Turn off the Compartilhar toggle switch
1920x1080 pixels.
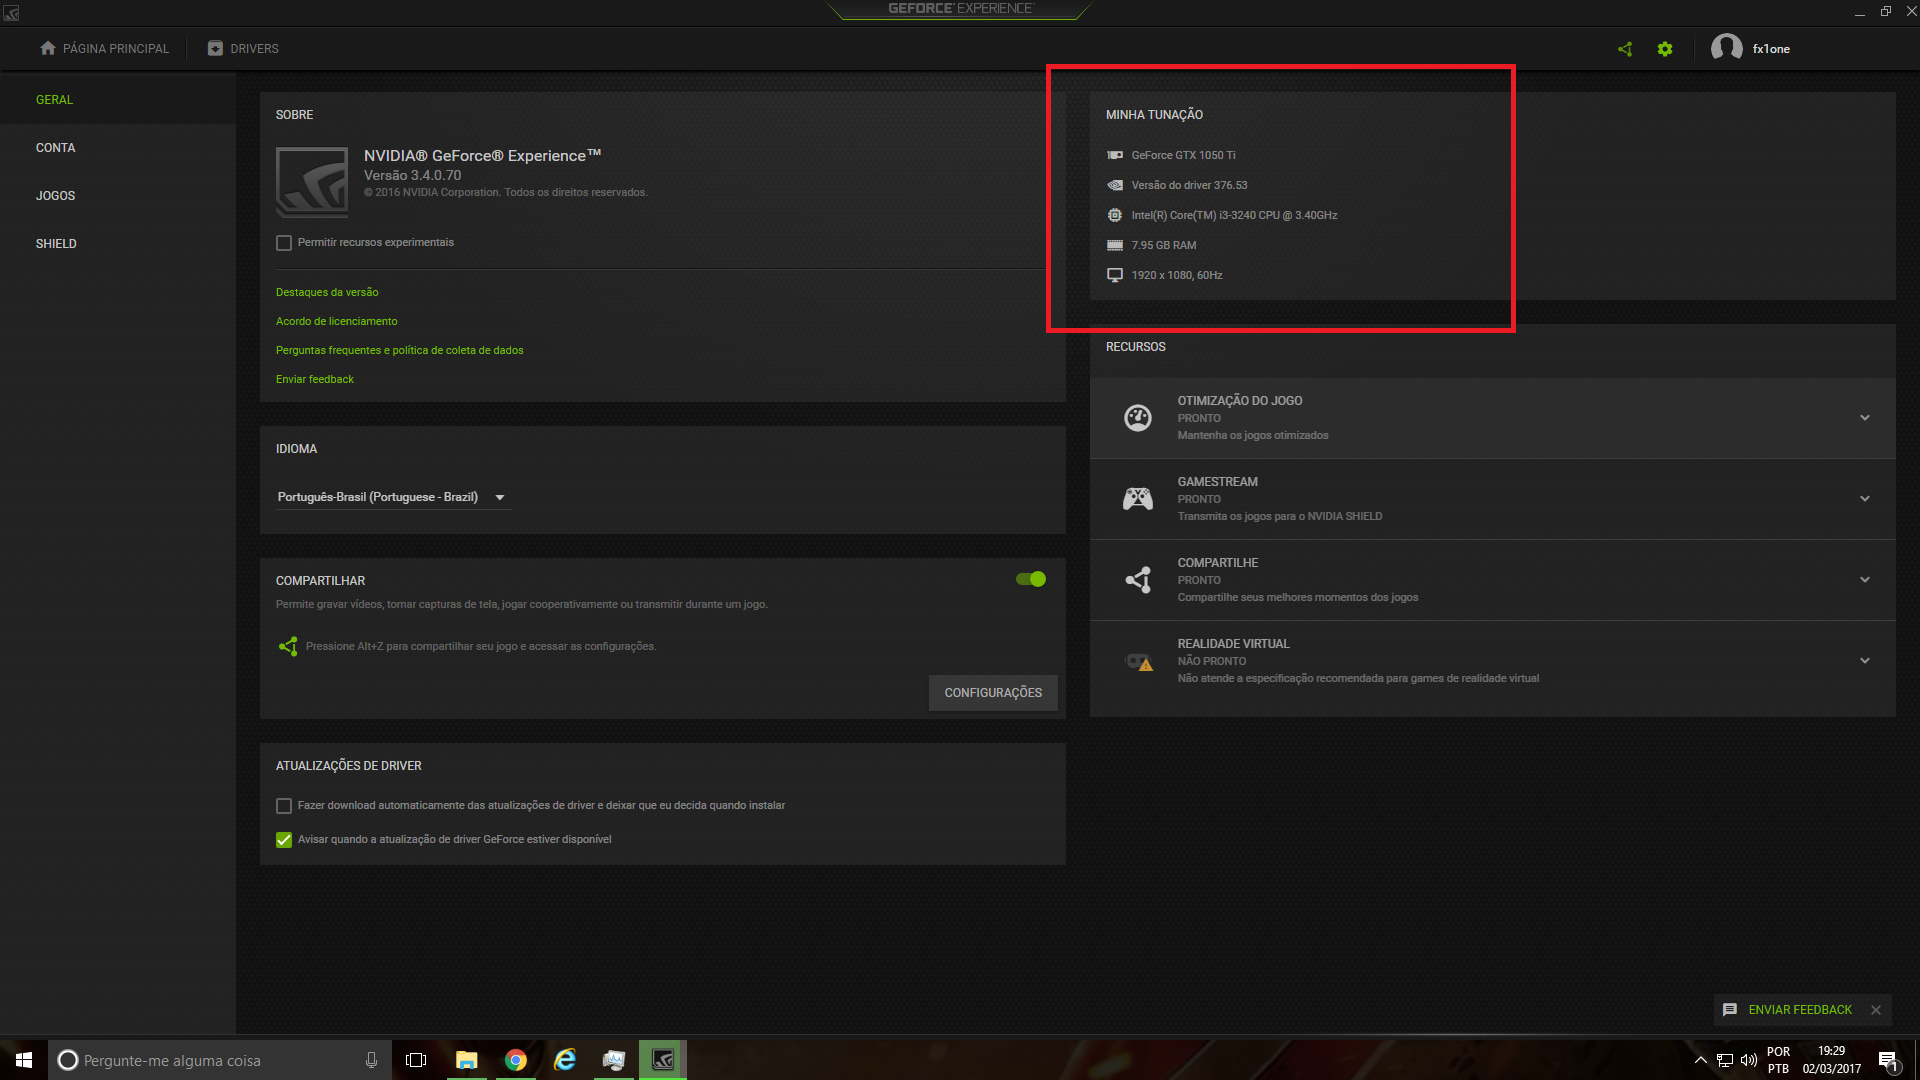(1031, 579)
